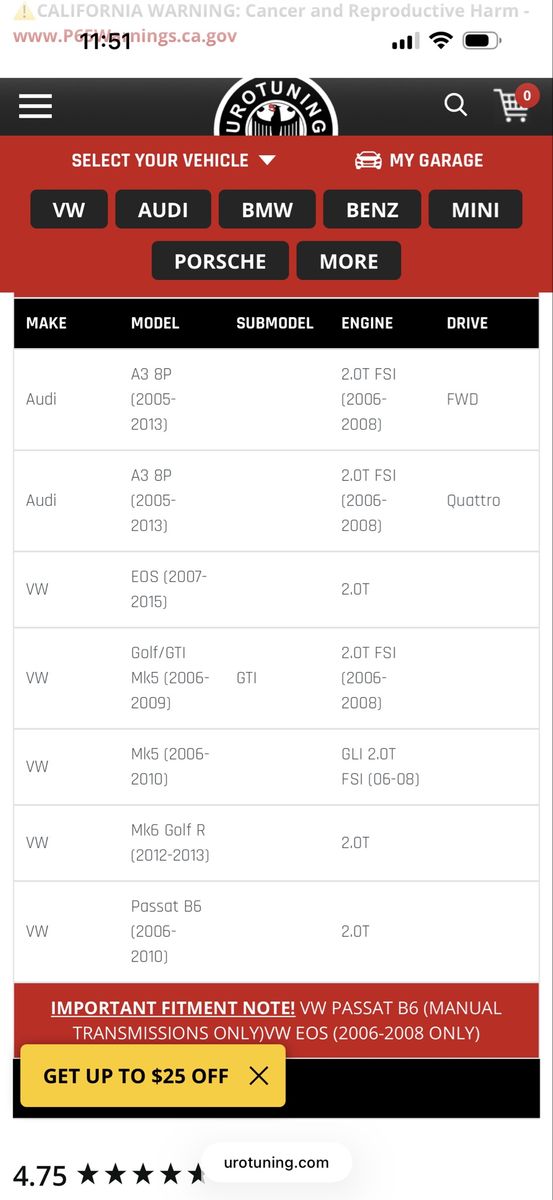This screenshot has width=553, height=1200.
Task: Open My Garage car icon
Action: [x=368, y=160]
